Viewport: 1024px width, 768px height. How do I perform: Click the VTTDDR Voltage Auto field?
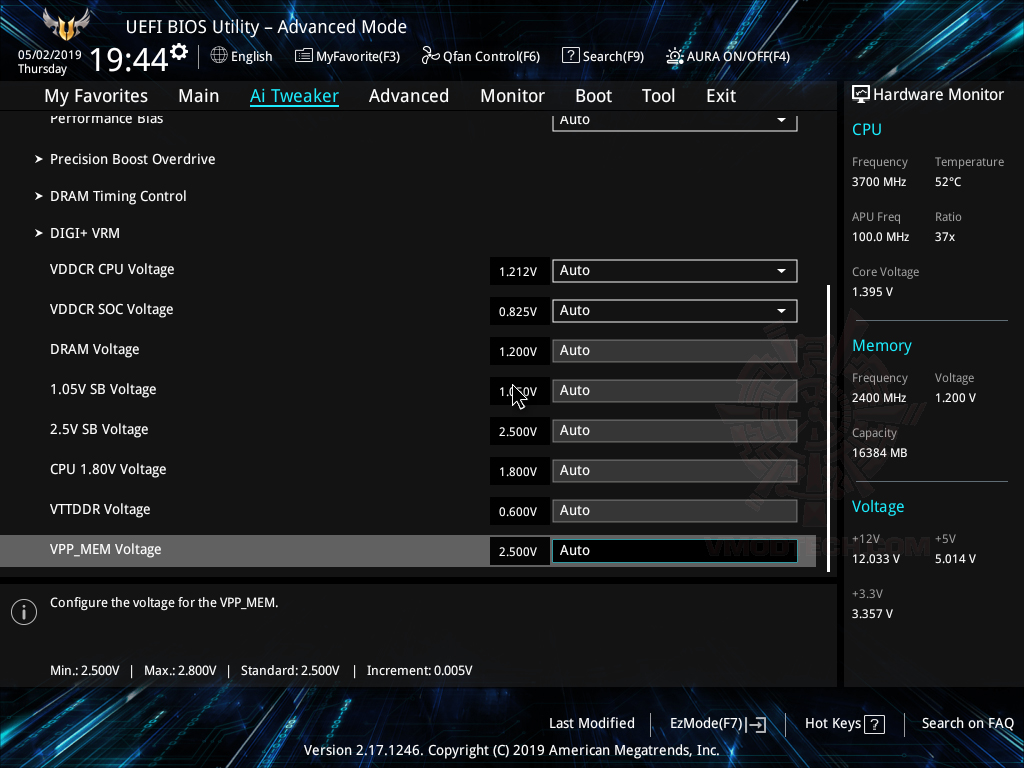click(675, 511)
